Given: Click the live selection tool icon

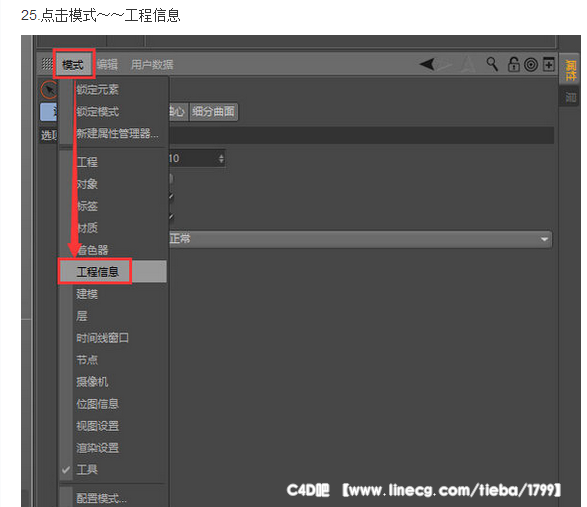Looking at the screenshot, I should click(48, 90).
